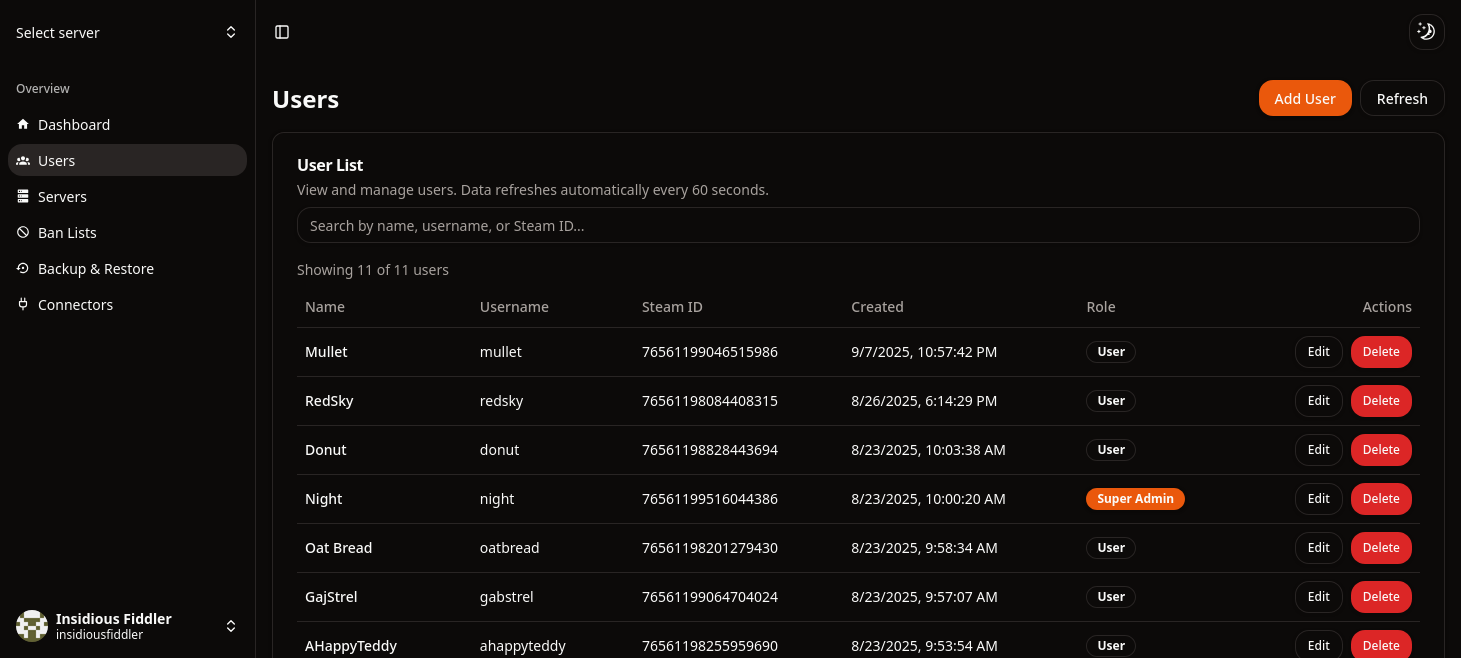Viewport: 1461px width, 658px height.
Task: Click the Super Admin role badge
Action: click(x=1135, y=498)
